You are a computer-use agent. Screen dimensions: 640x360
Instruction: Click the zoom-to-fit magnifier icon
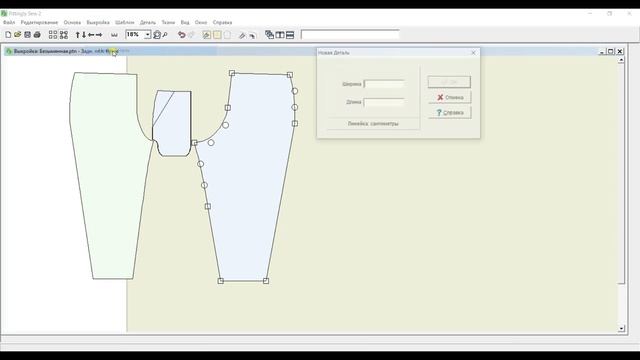[x=157, y=35]
